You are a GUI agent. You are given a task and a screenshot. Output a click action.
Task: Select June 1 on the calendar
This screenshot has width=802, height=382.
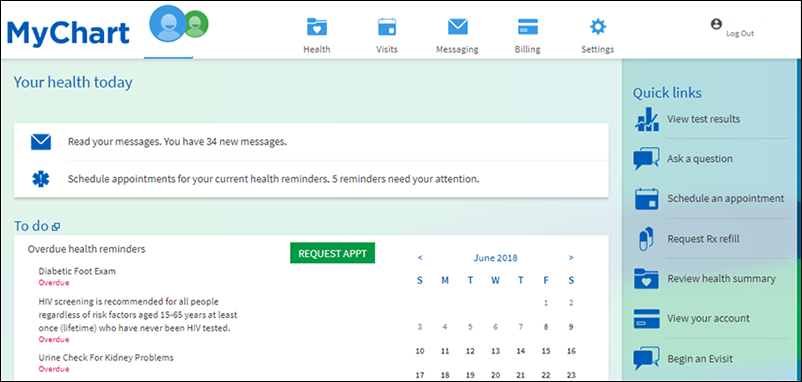point(546,303)
